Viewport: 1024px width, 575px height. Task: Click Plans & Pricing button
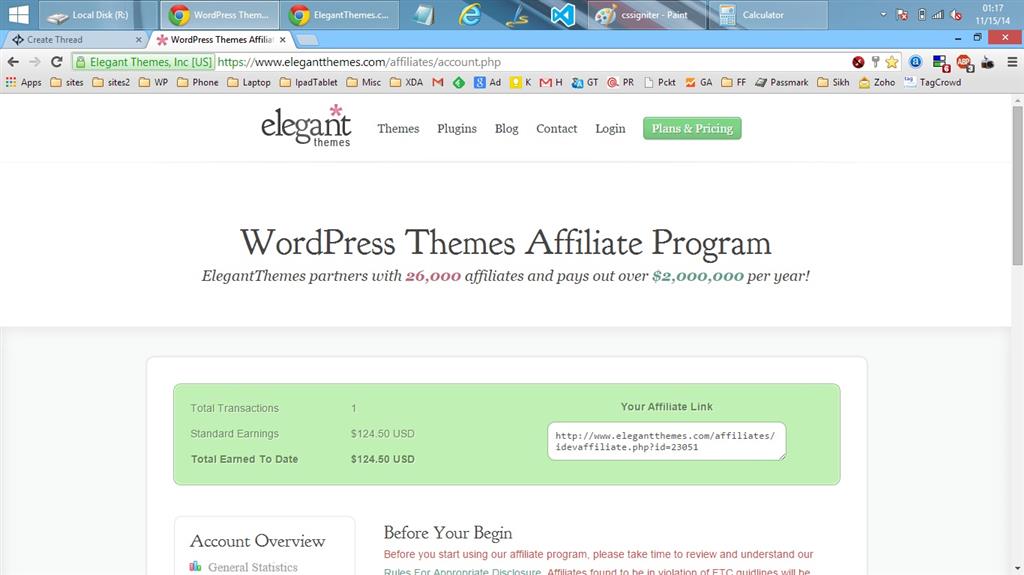(692, 128)
